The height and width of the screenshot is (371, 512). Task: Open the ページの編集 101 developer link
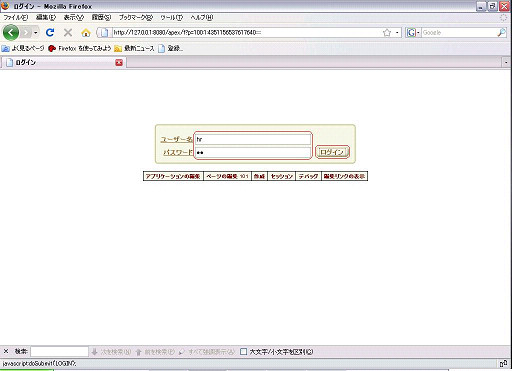pos(227,176)
